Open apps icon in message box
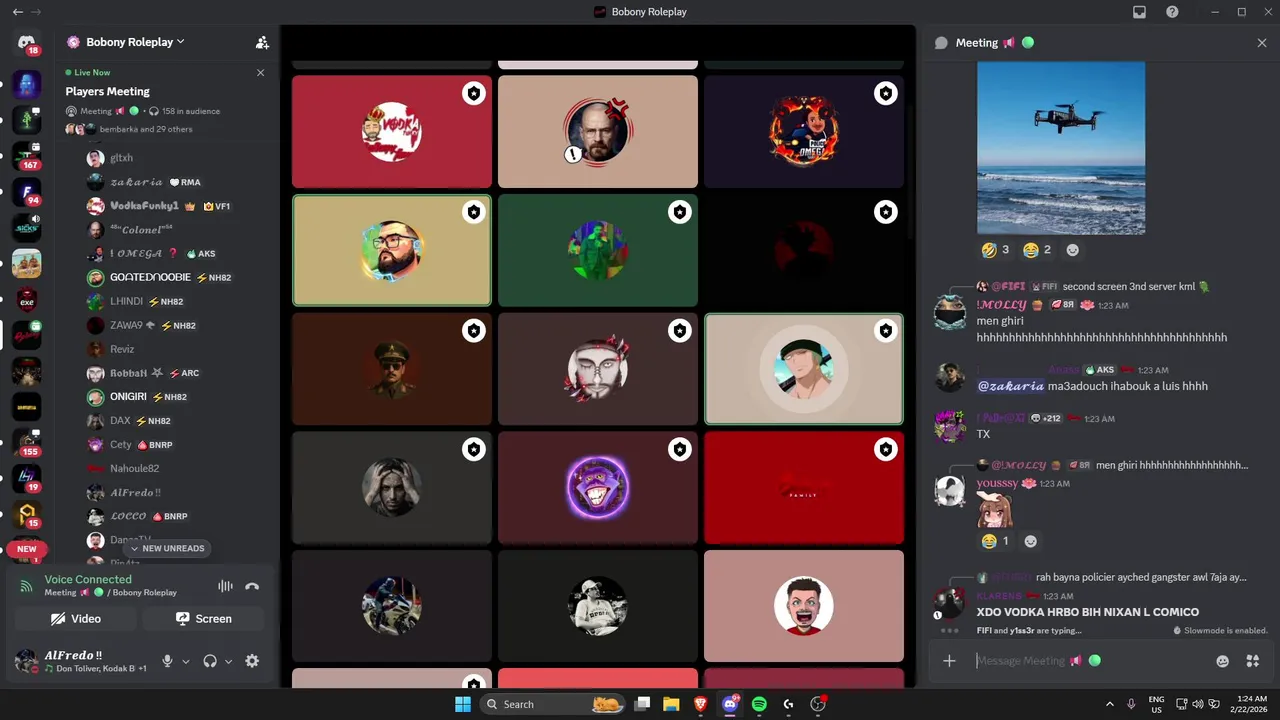1280x720 pixels. (1252, 661)
